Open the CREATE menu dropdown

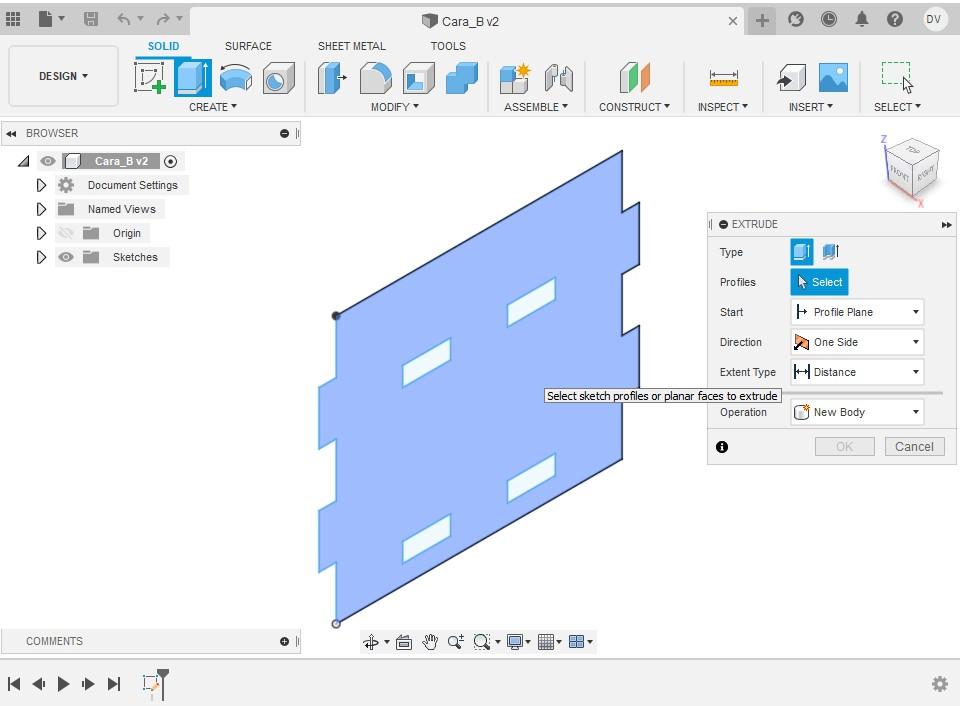(212, 107)
